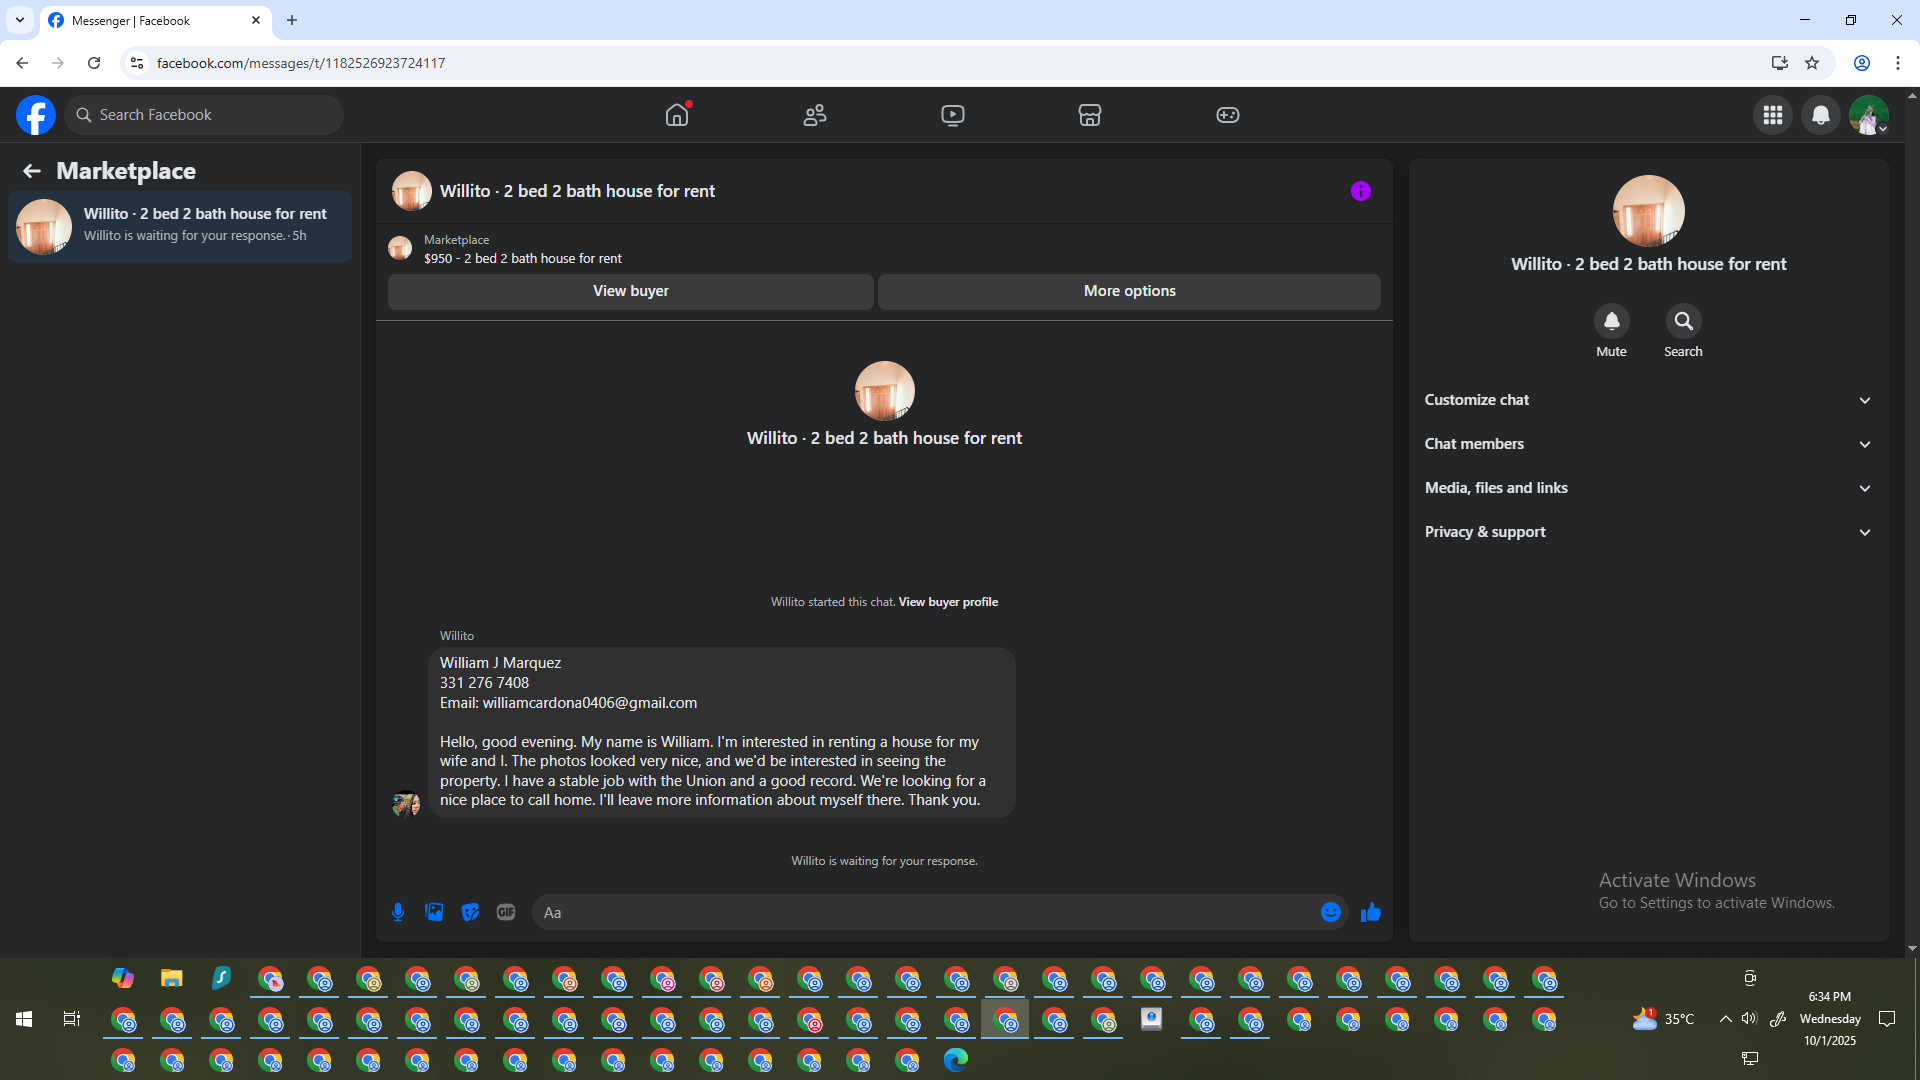Screen dimensions: 1920x1080
Task: Expand the Chat members section
Action: coord(1648,444)
